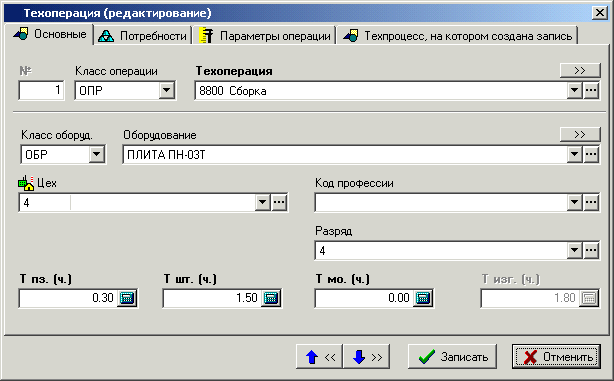Screen dimensions: 614x381
Task: Switch to the Потребности tab
Action: [143, 36]
